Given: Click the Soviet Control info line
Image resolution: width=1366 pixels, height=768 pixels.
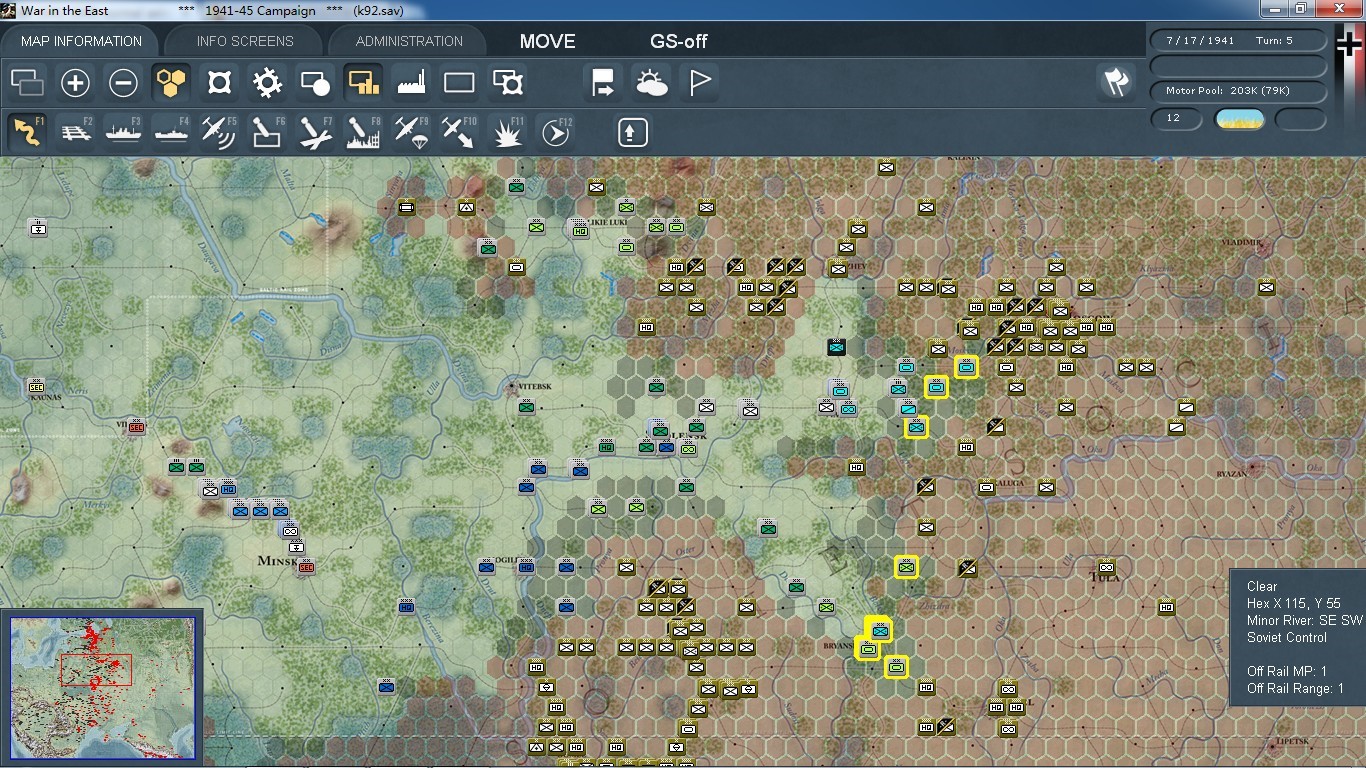Looking at the screenshot, I should point(1287,637).
